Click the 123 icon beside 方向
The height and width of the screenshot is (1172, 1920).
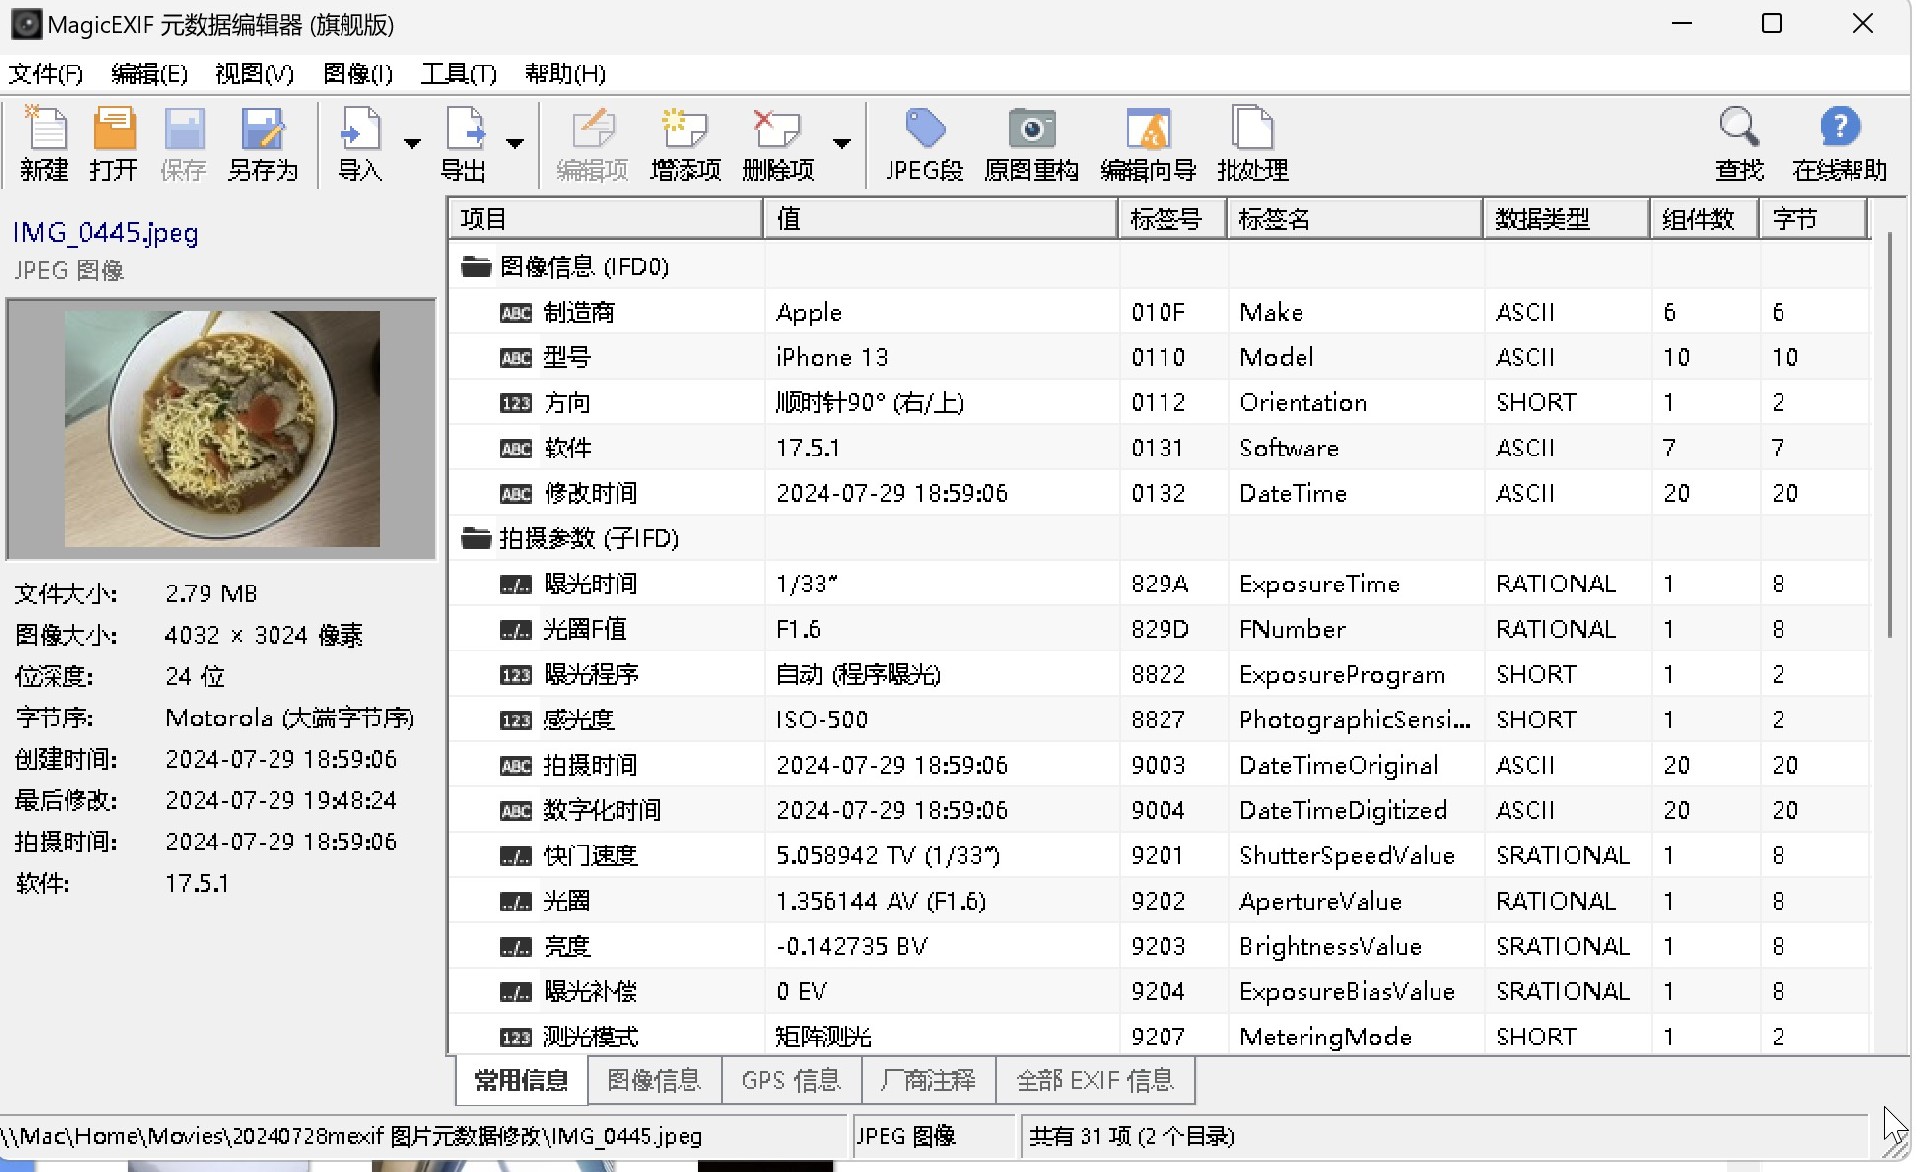pos(516,403)
